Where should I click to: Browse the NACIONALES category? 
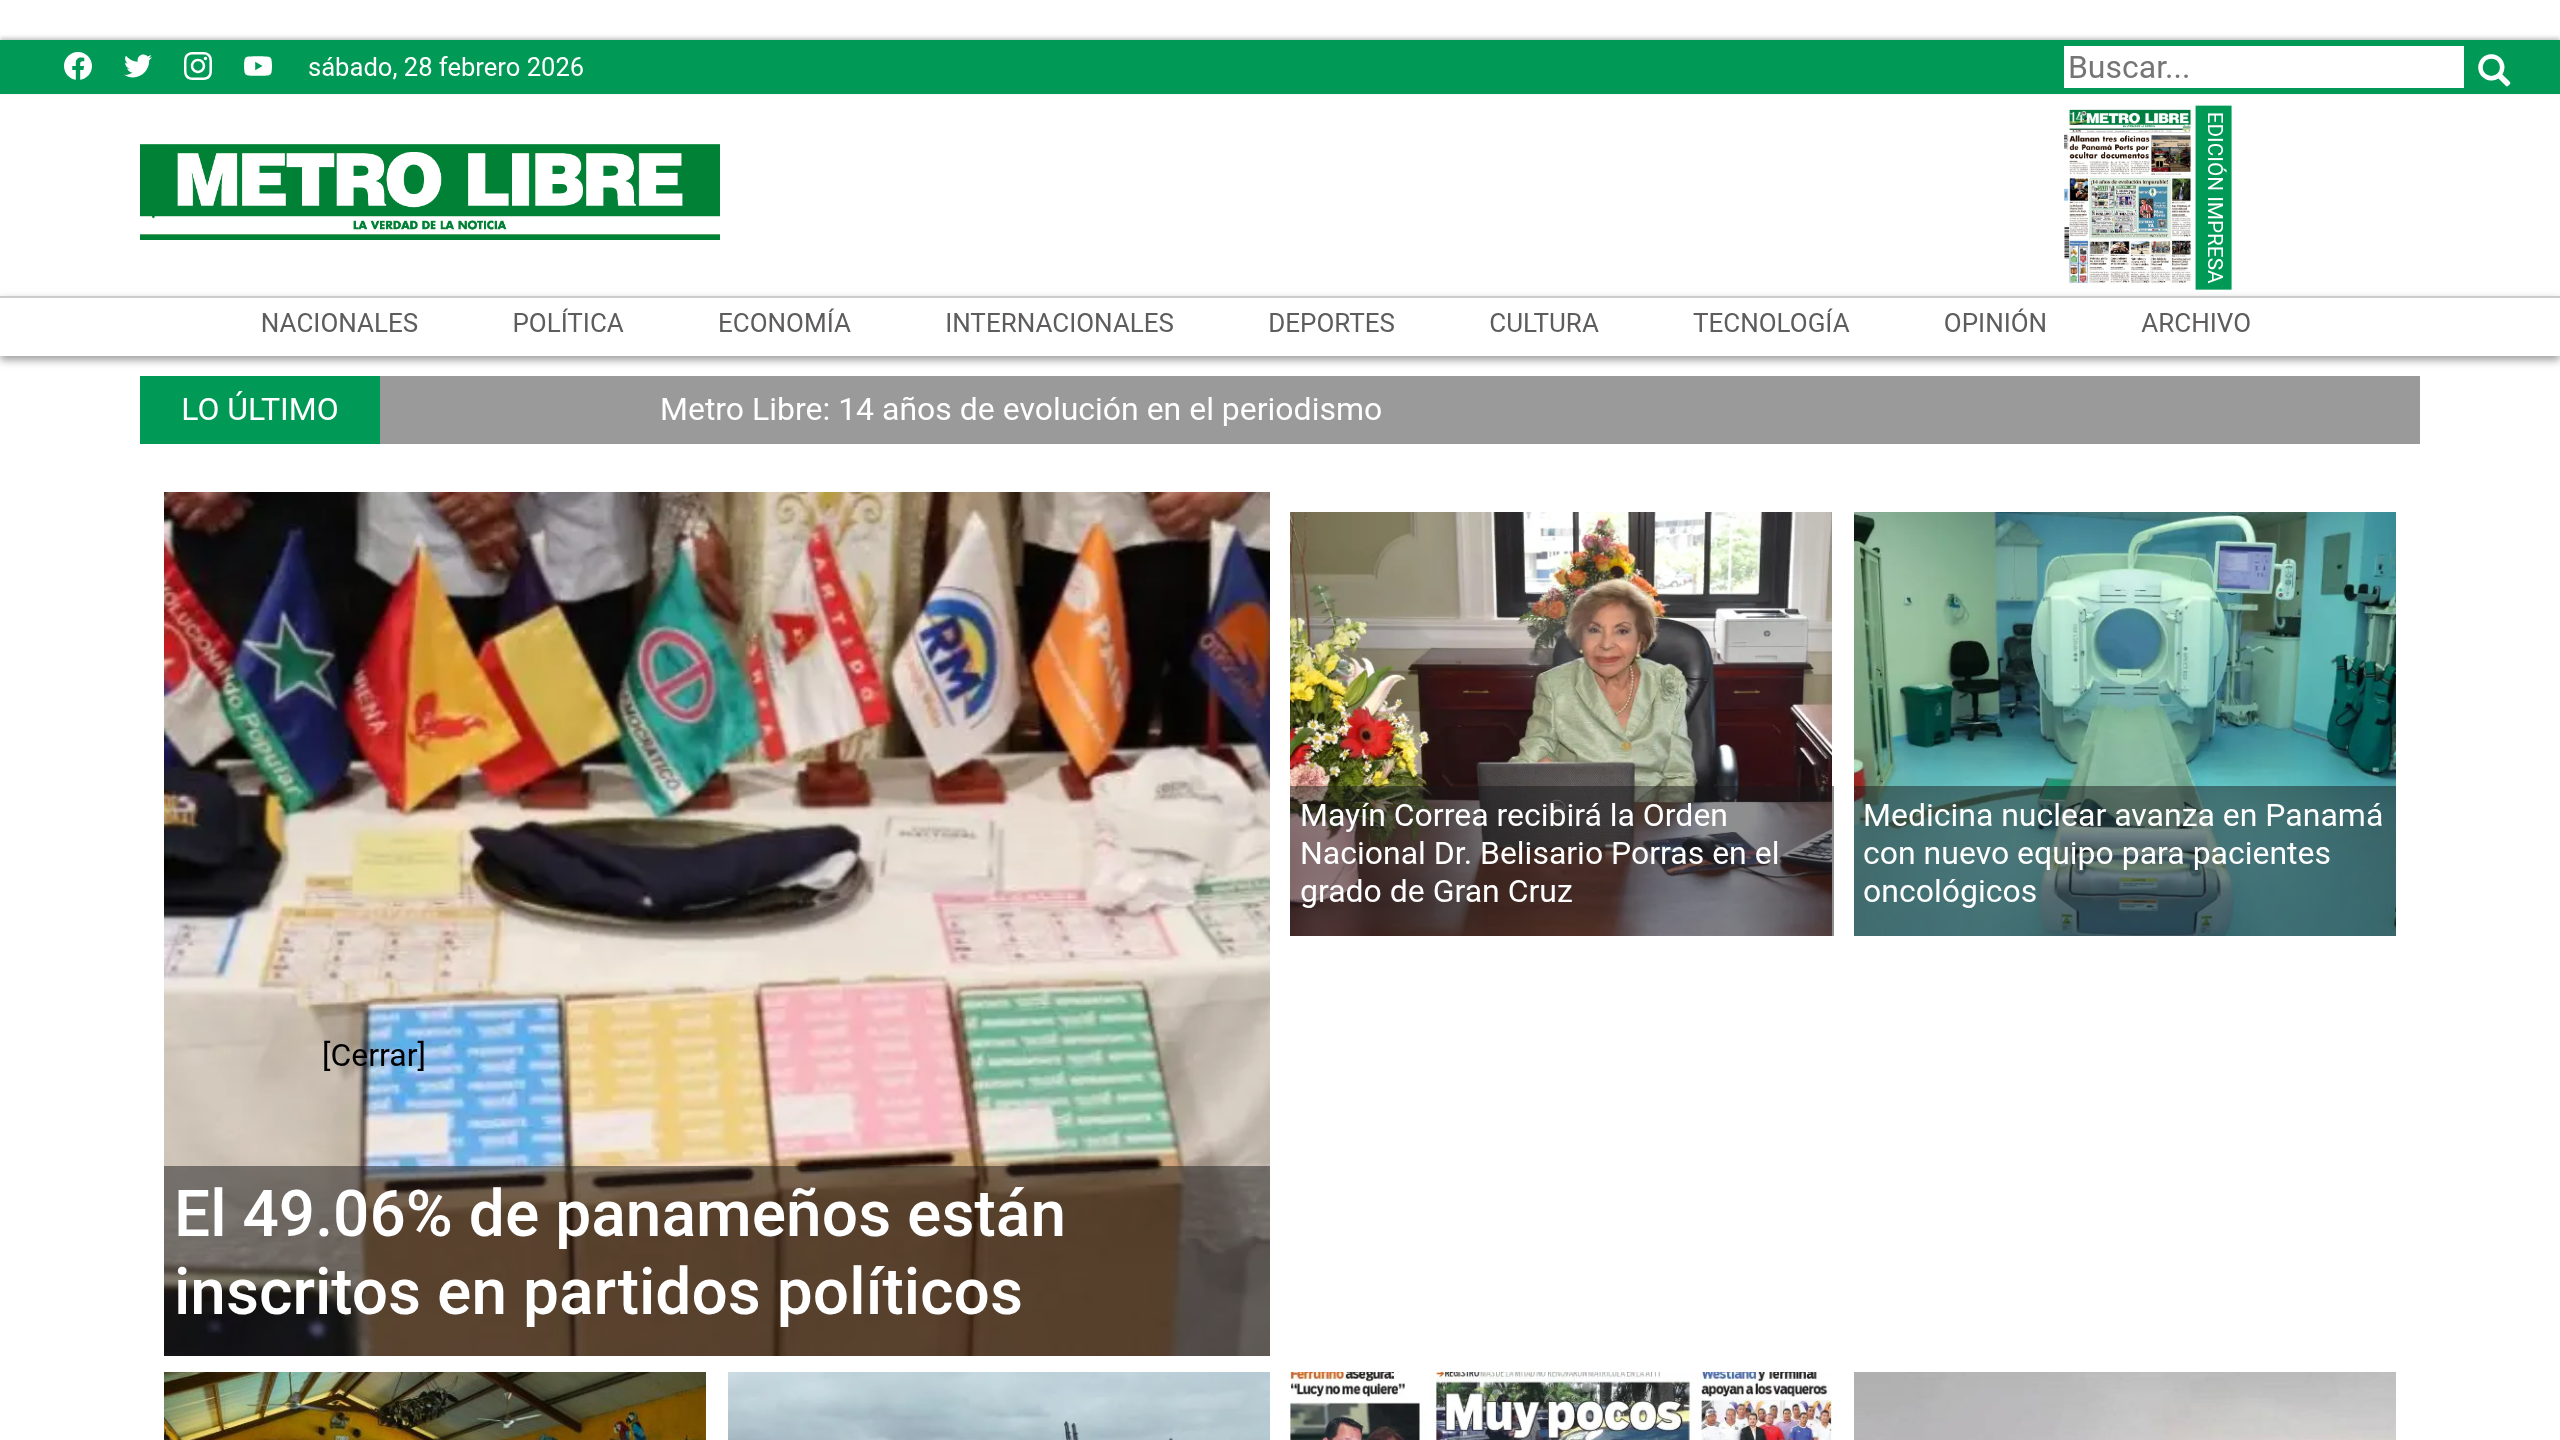[339, 323]
